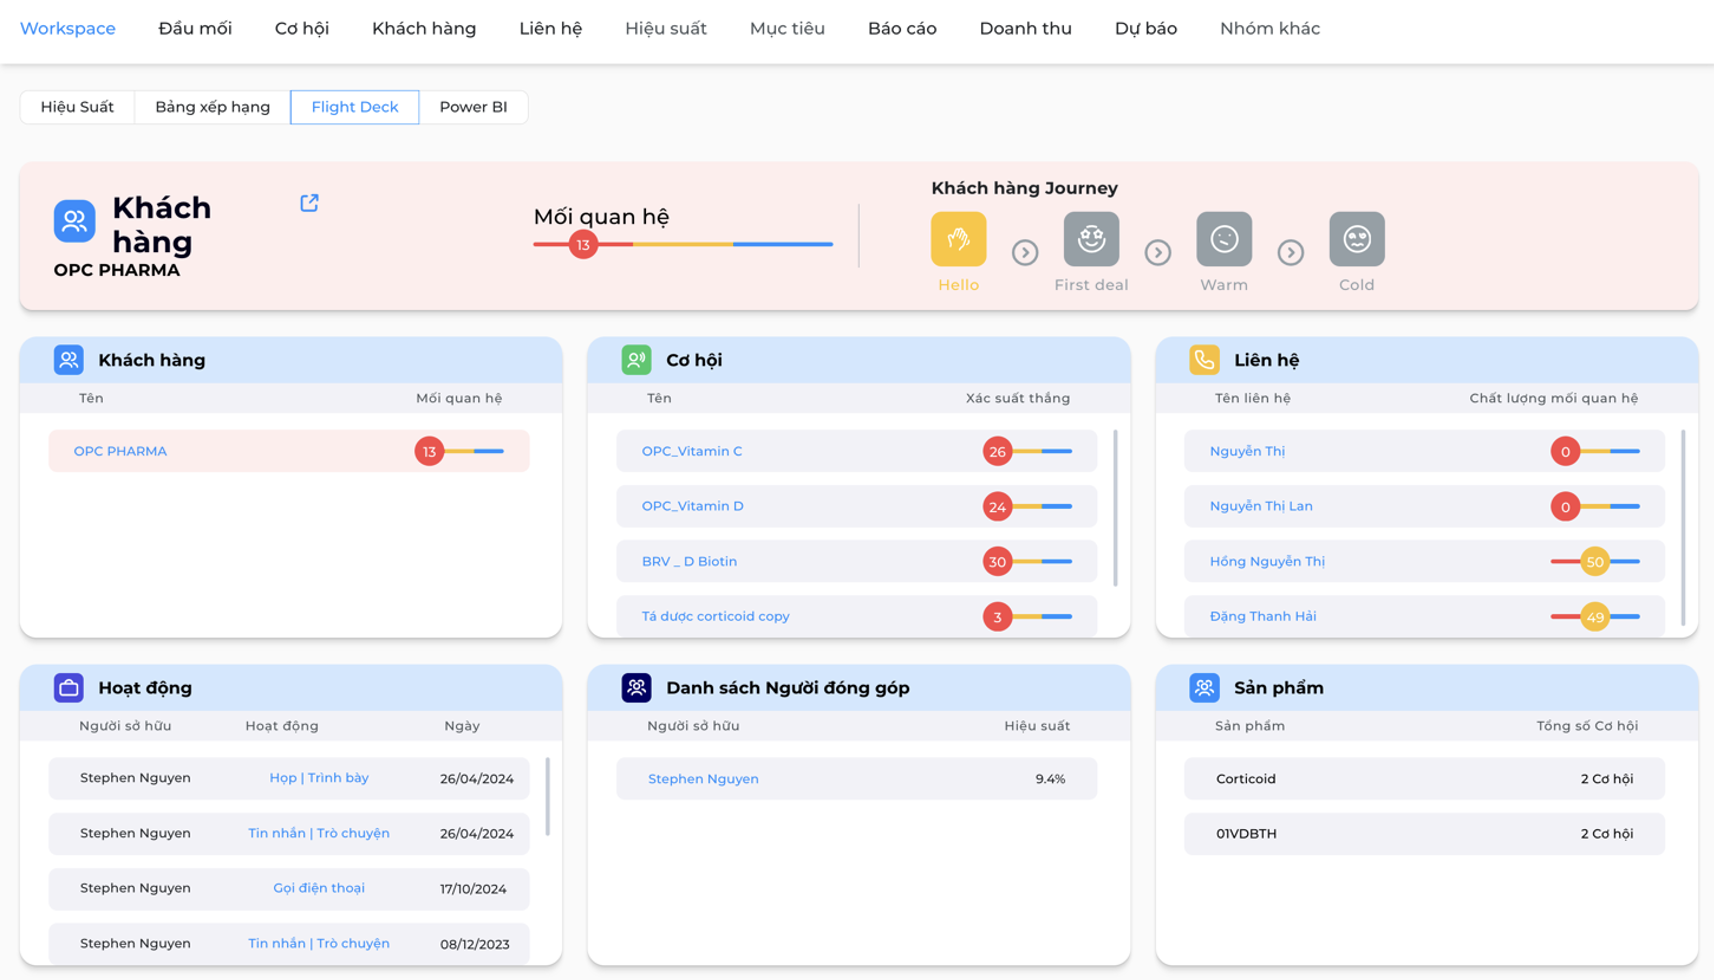This screenshot has width=1714, height=980.
Task: Open the Hiệu suất top menu item
Action: [x=666, y=28]
